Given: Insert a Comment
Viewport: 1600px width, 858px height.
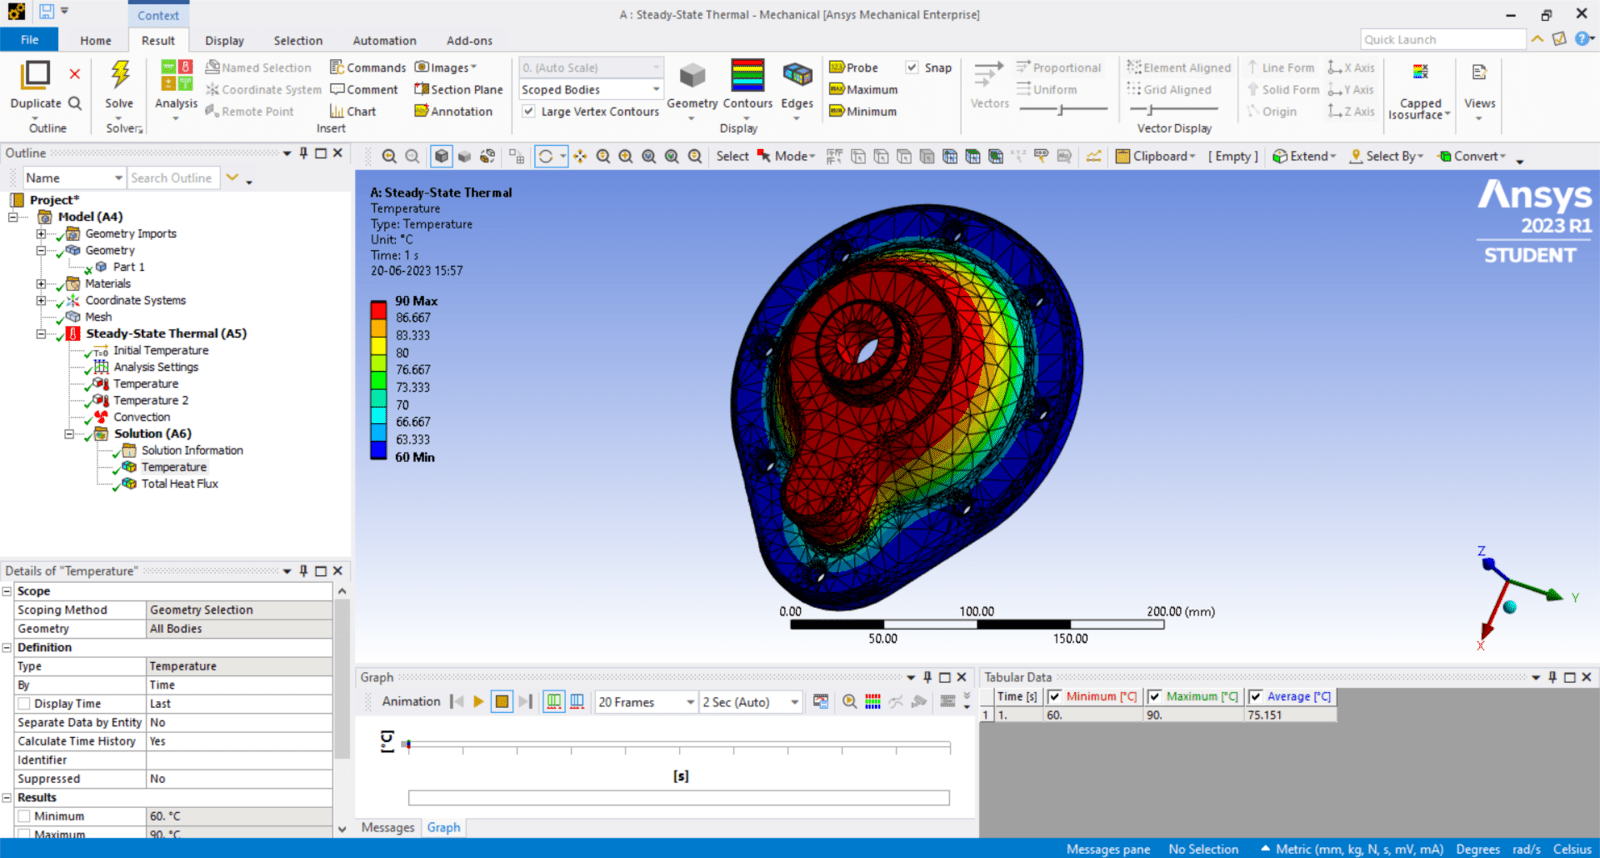Looking at the screenshot, I should pos(364,89).
